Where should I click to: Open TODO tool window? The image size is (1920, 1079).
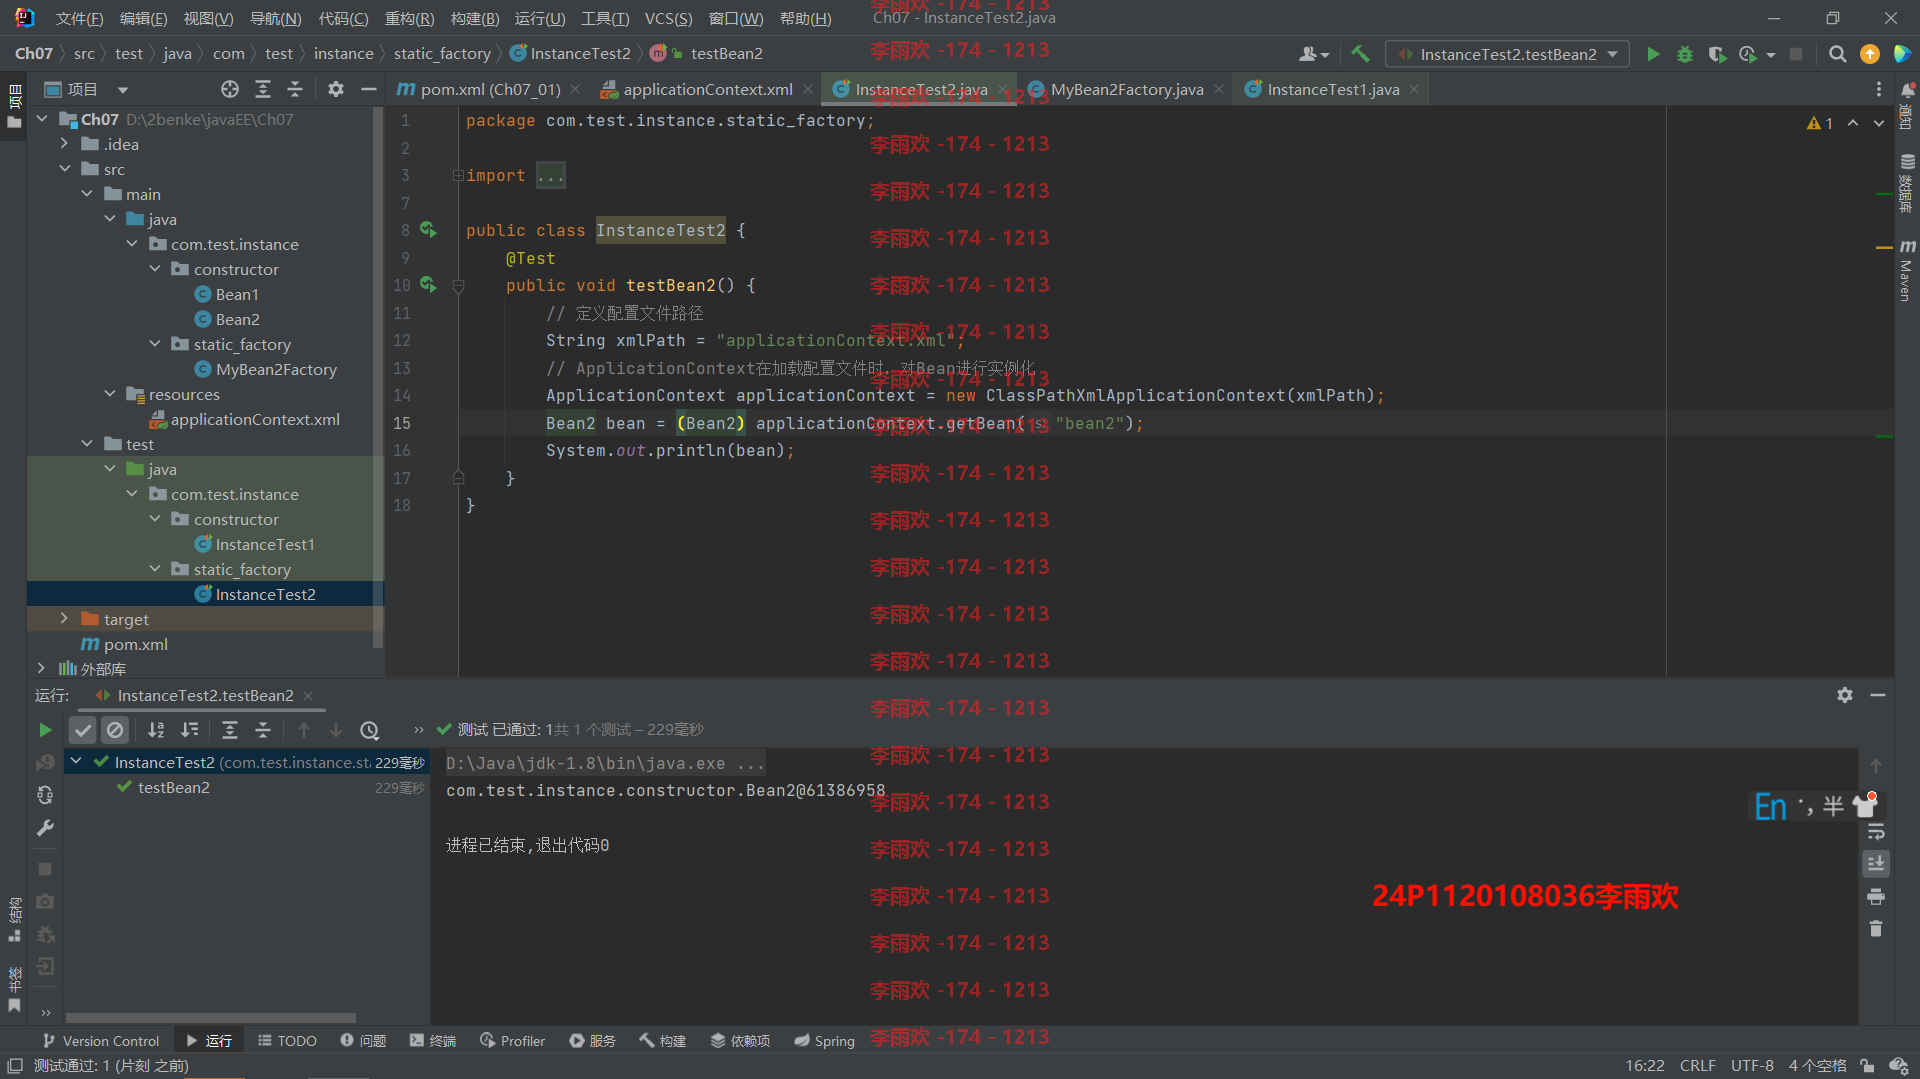pyautogui.click(x=288, y=1041)
